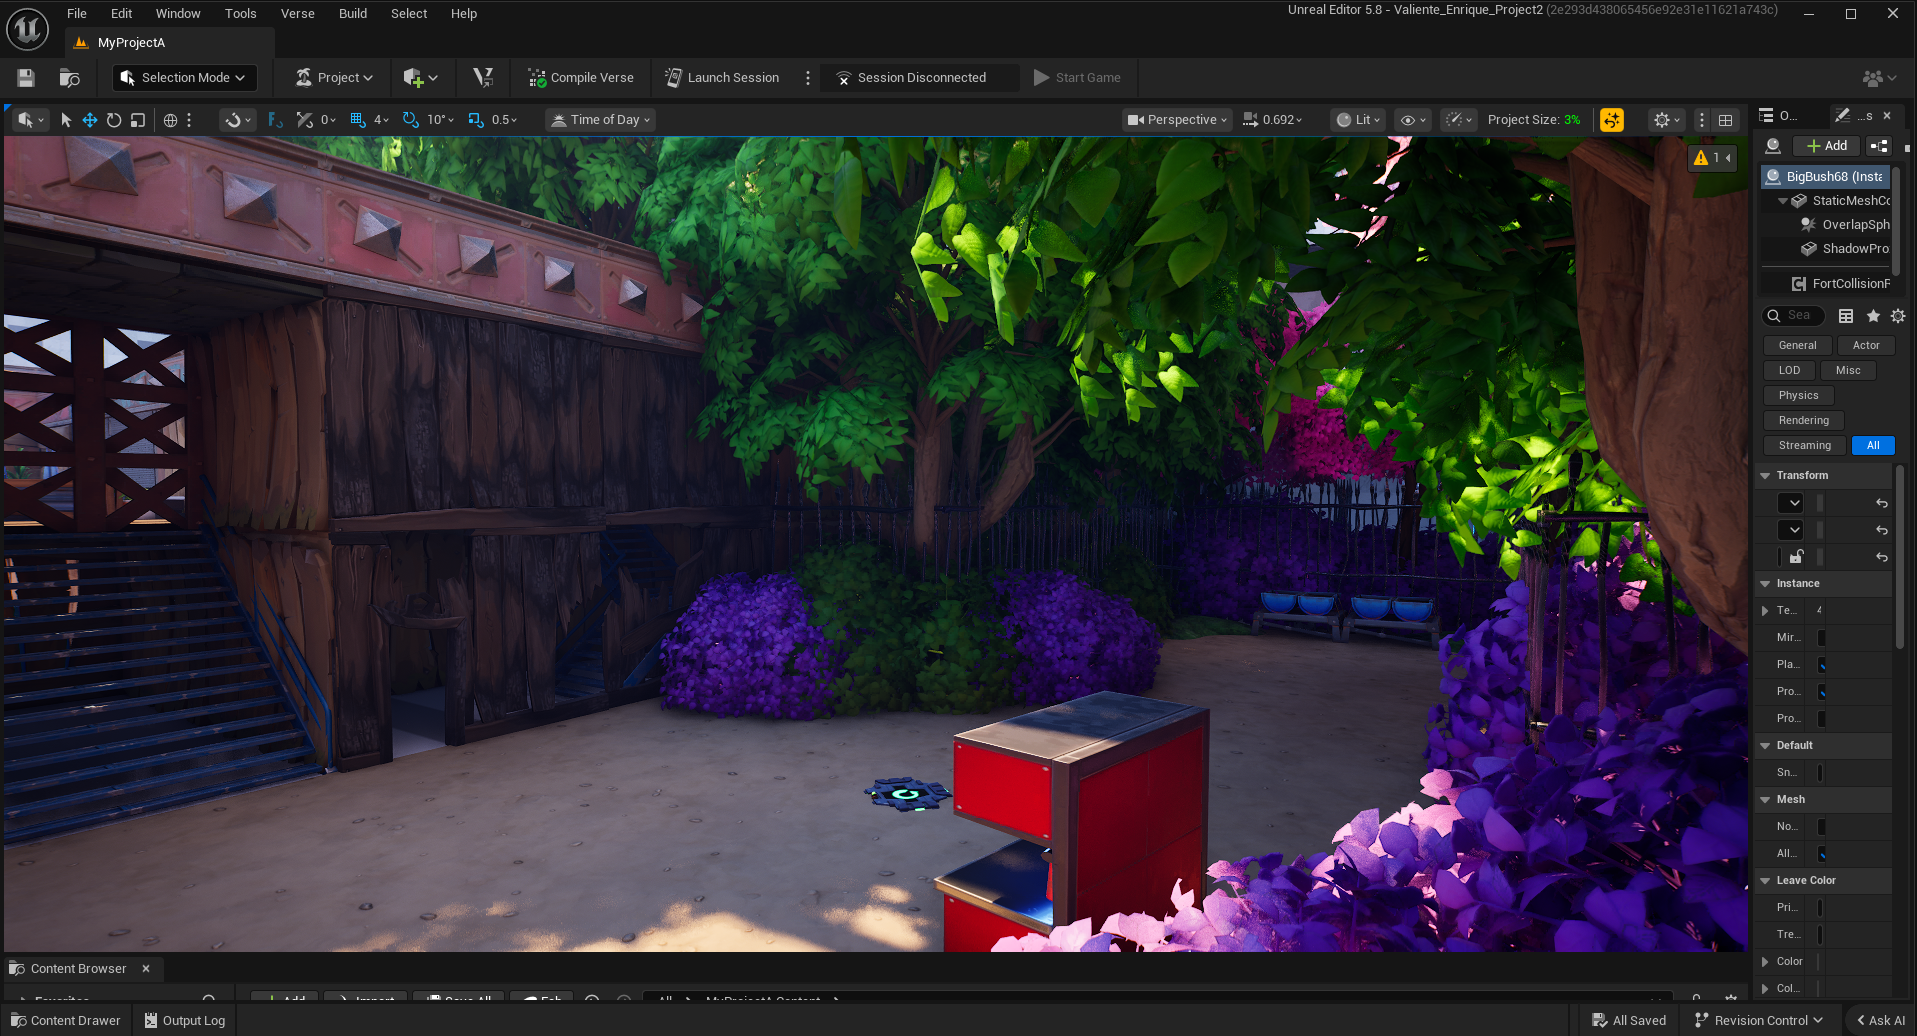This screenshot has width=1917, height=1036.
Task: Open the Time of Day dropdown
Action: coord(601,120)
